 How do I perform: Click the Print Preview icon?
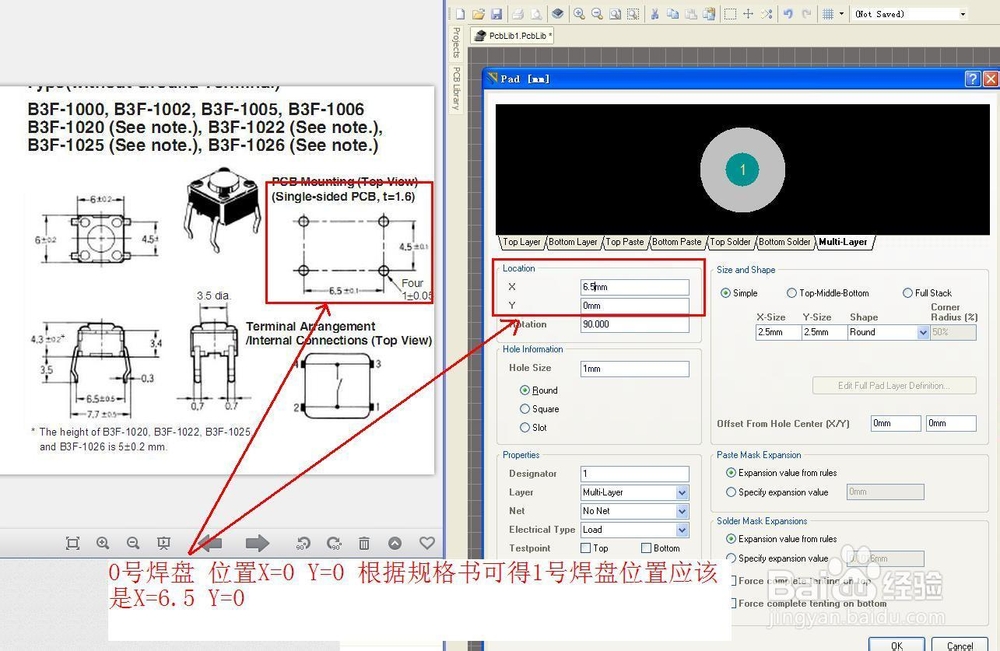536,14
